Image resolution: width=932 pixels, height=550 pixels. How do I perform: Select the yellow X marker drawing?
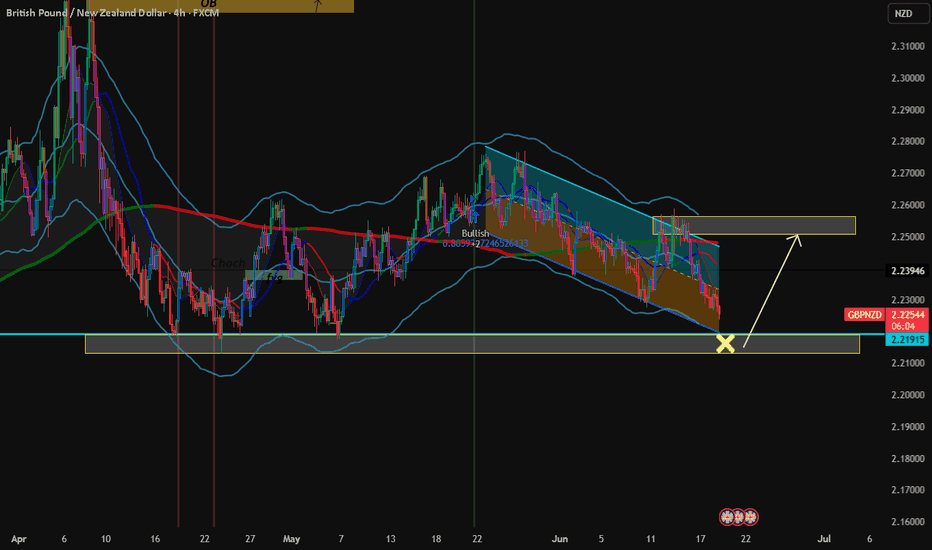[725, 344]
